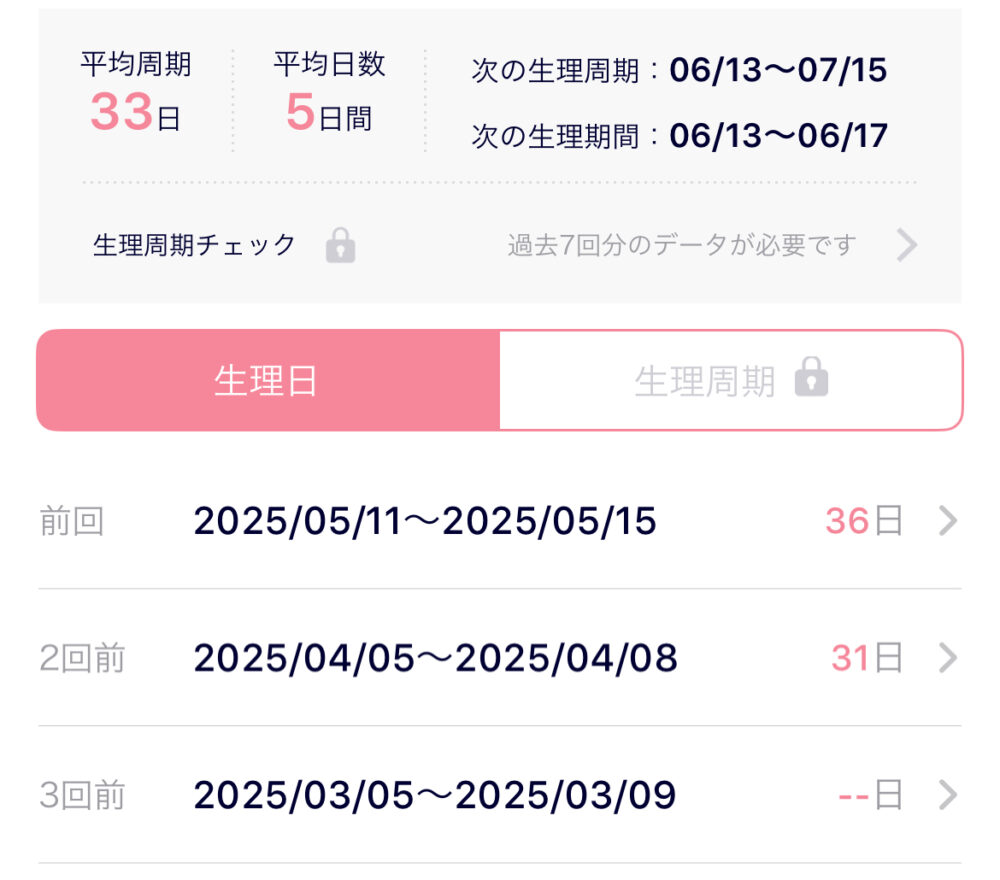
Task: Tap next cycle dates 06/13～07/15
Action: (778, 70)
